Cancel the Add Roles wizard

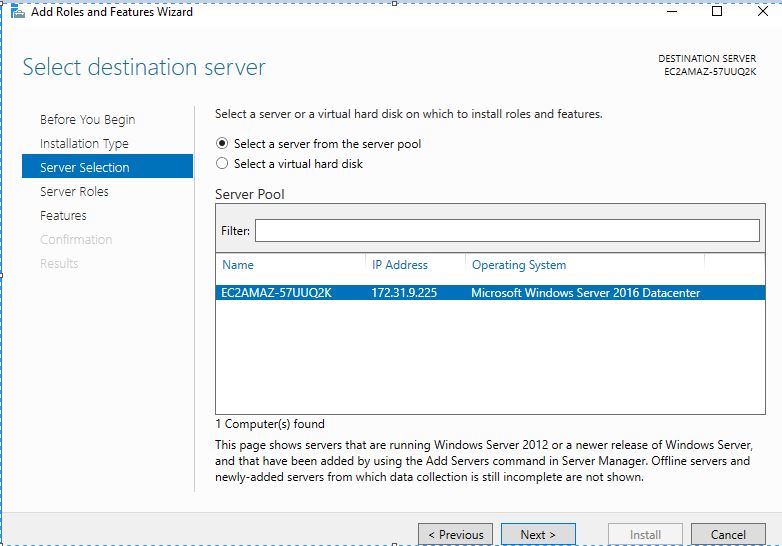pos(728,534)
